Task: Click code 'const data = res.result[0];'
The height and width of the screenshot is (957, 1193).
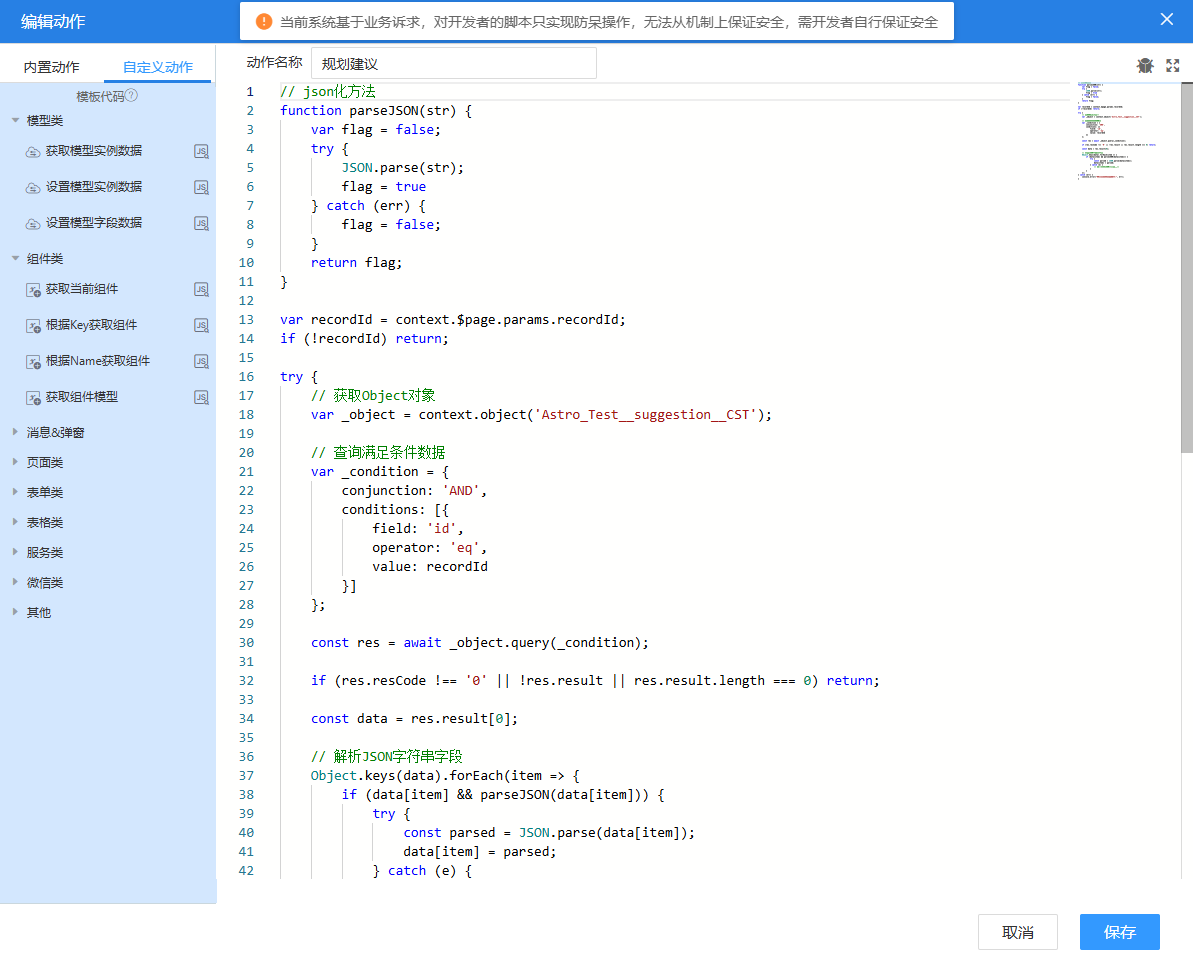Action: (x=415, y=719)
